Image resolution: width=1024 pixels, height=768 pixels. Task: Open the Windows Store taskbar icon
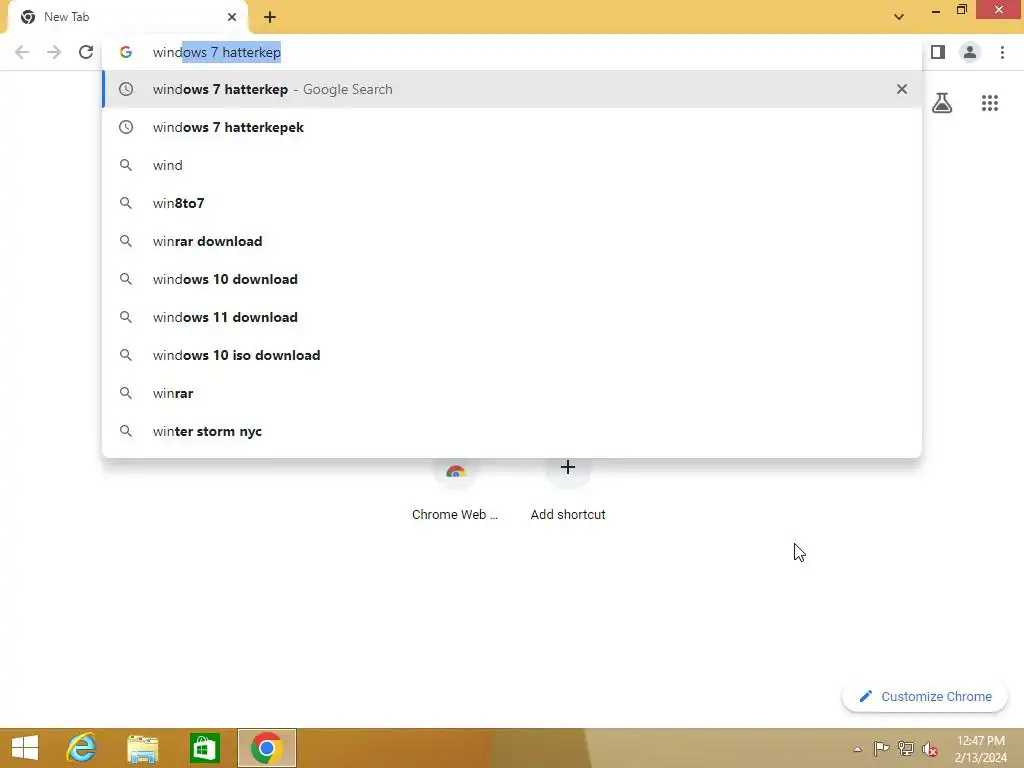tap(204, 748)
